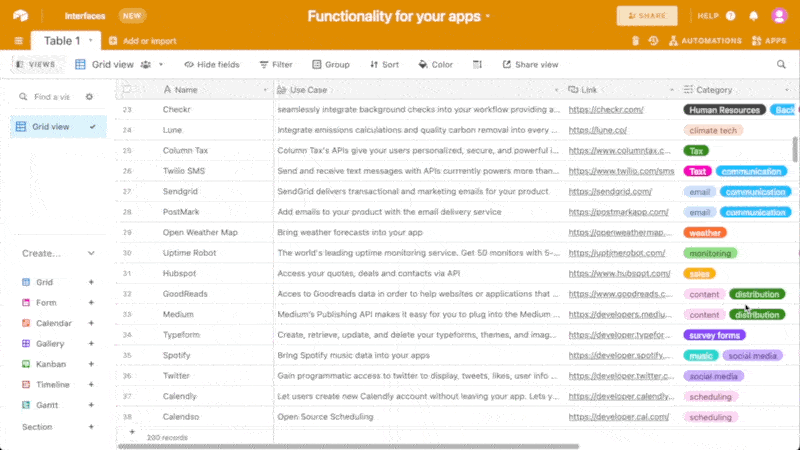
Task: Toggle the Views sidebar
Action: [x=36, y=64]
